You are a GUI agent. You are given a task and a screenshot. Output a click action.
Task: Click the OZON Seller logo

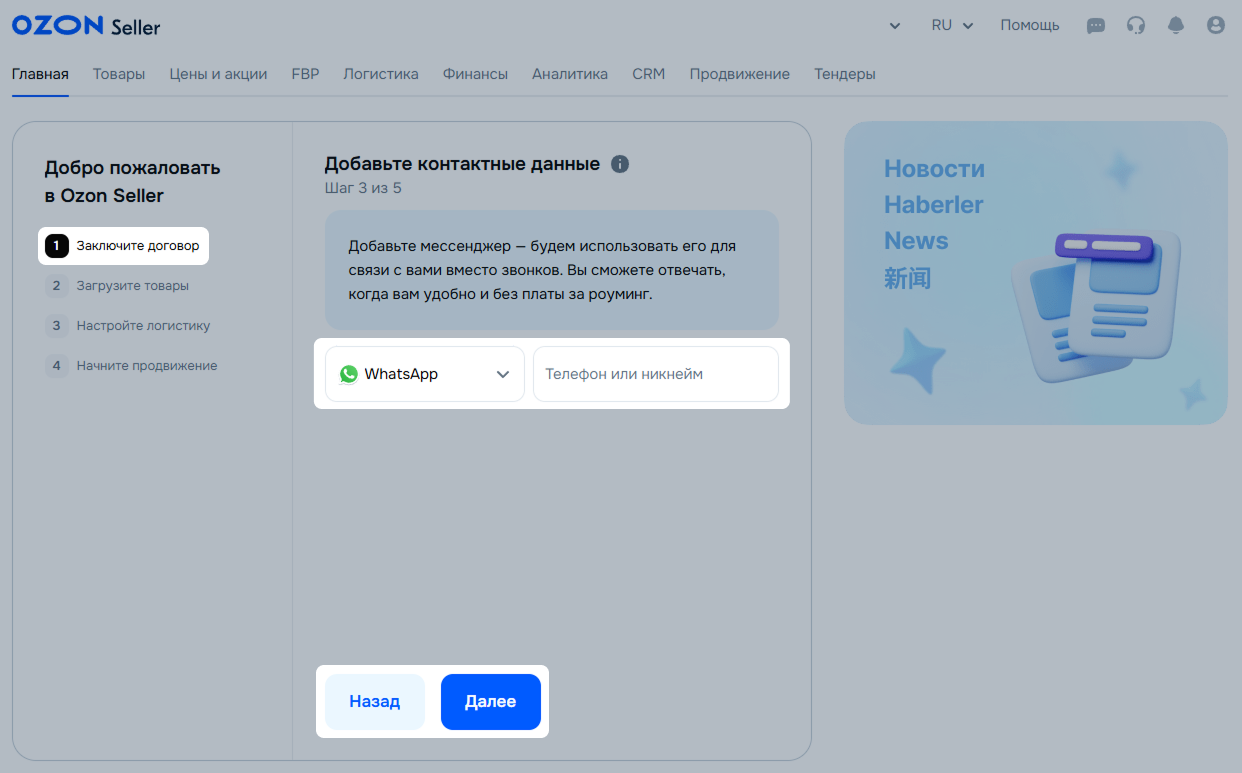tap(86, 26)
